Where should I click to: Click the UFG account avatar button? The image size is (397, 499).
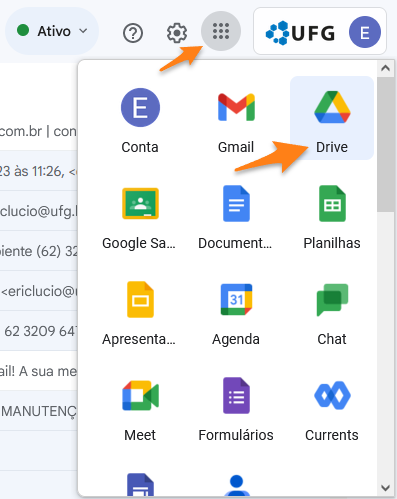(x=365, y=32)
